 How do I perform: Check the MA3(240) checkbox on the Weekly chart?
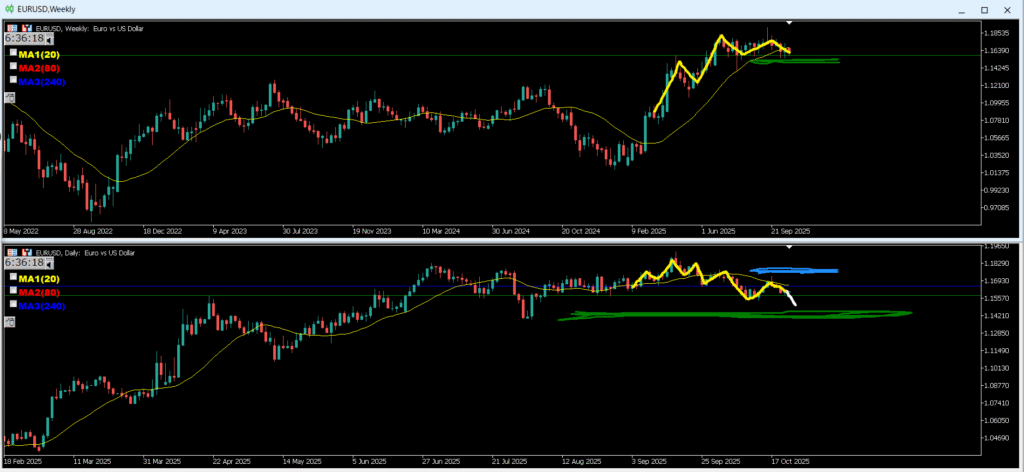[x=14, y=80]
